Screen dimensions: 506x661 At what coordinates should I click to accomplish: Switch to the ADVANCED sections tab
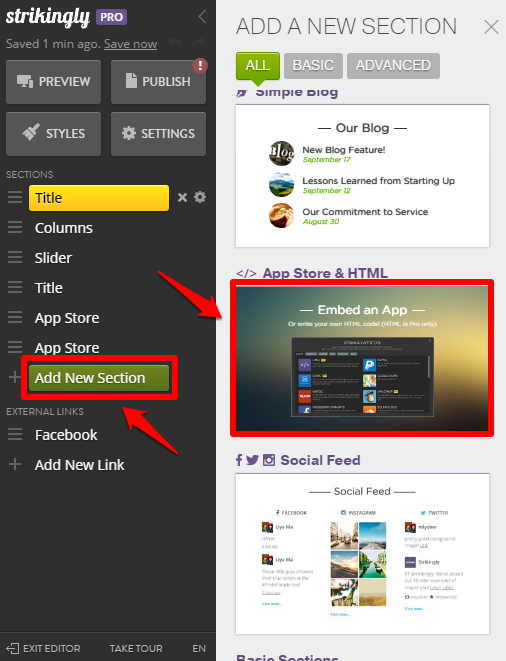pos(393,66)
